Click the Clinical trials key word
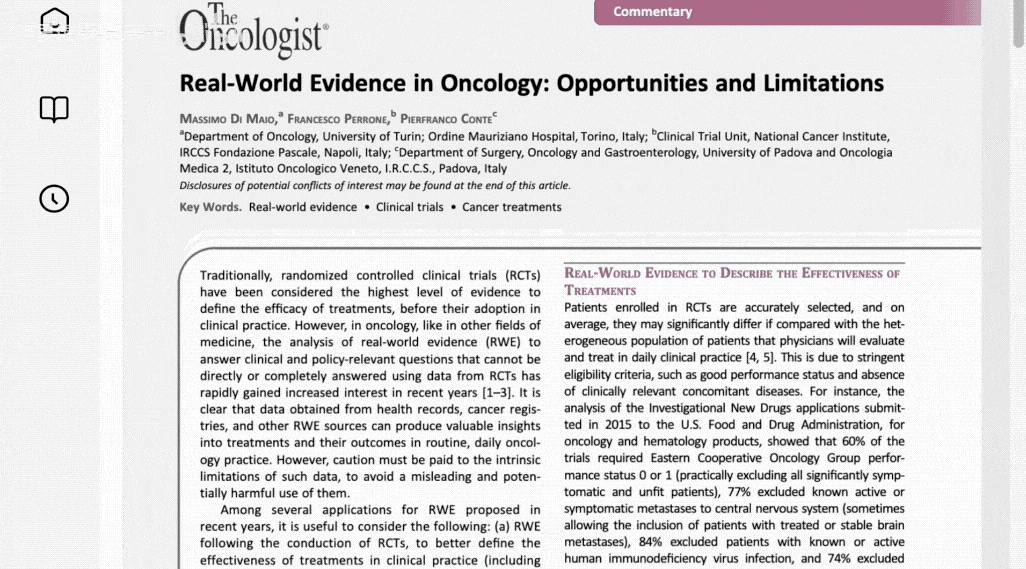The width and height of the screenshot is (1026, 569). point(410,207)
